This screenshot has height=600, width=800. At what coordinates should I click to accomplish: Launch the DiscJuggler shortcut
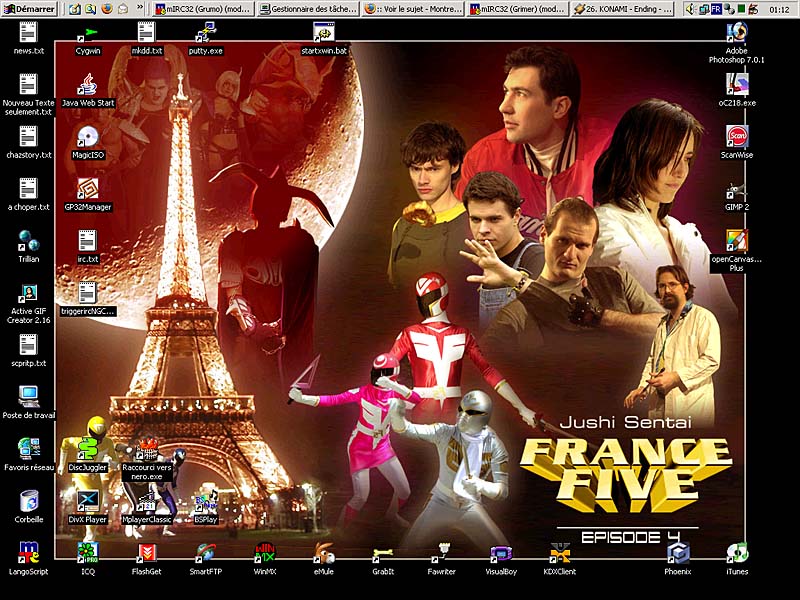pyautogui.click(x=88, y=455)
